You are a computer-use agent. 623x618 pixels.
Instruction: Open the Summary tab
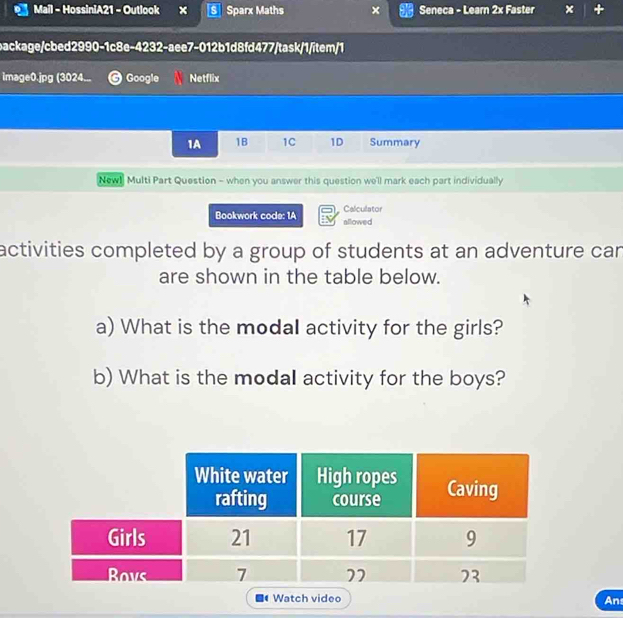[x=394, y=142]
